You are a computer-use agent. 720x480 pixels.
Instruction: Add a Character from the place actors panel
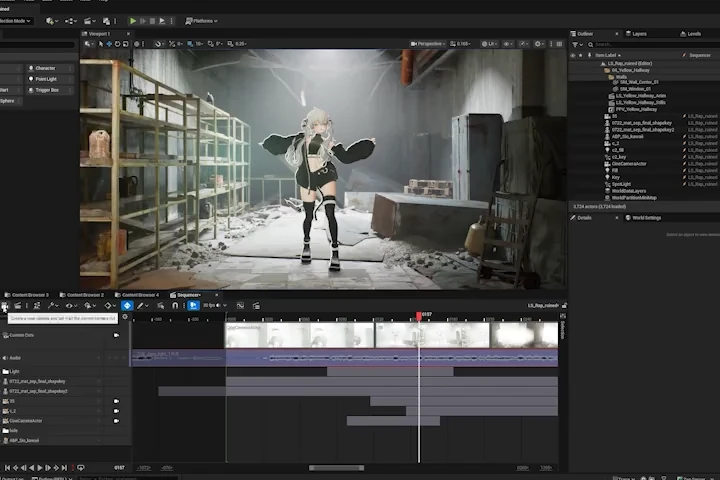(49, 68)
